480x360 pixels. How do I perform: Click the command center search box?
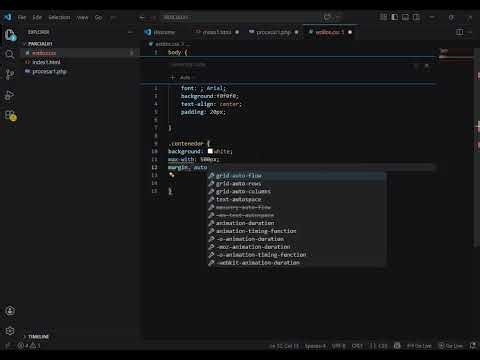coord(240,17)
